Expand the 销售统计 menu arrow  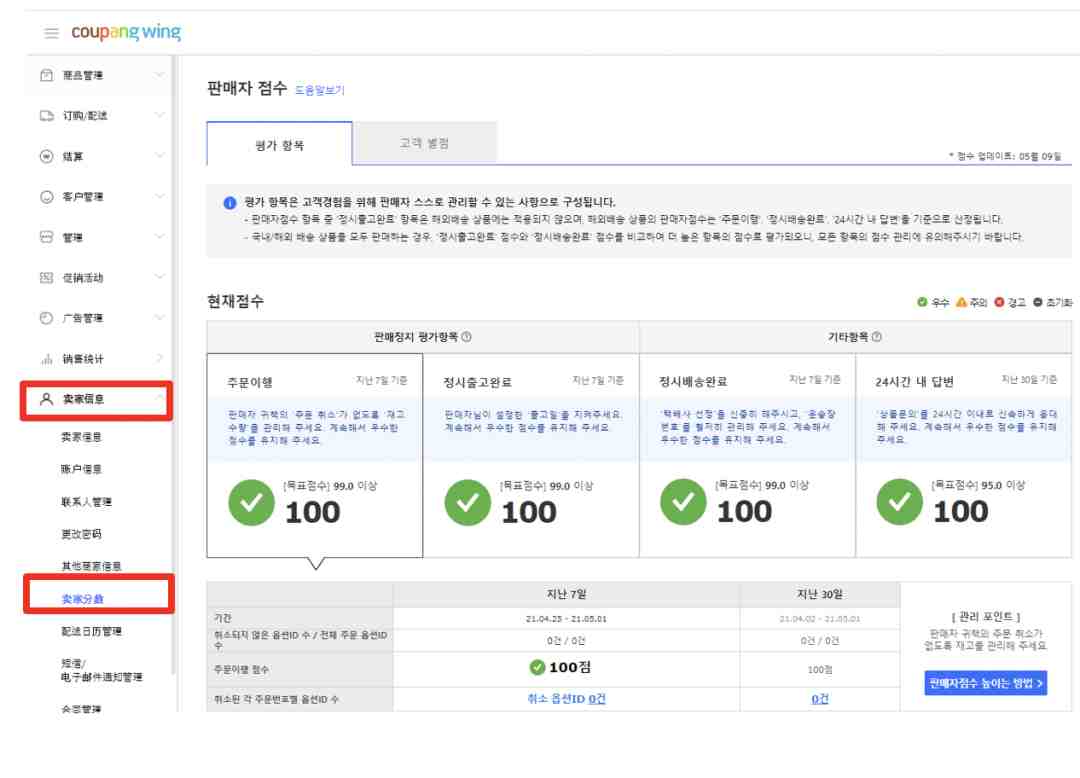coord(160,358)
